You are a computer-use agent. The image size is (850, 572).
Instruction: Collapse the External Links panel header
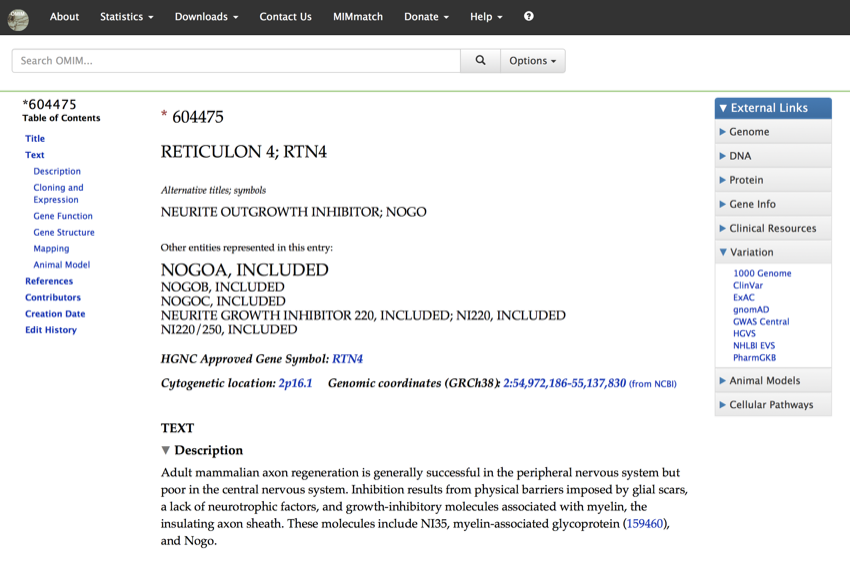pos(773,108)
